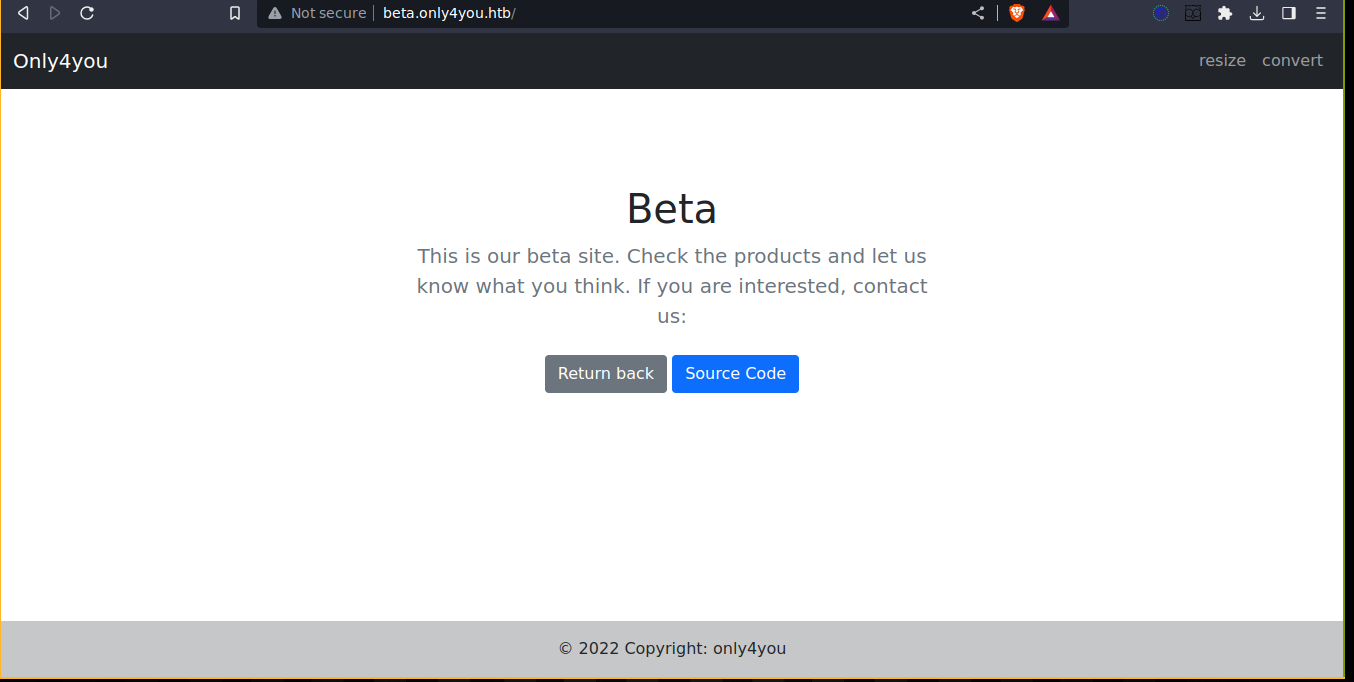Click the browser forward arrow
Image resolution: width=1354 pixels, height=682 pixels.
[x=55, y=13]
